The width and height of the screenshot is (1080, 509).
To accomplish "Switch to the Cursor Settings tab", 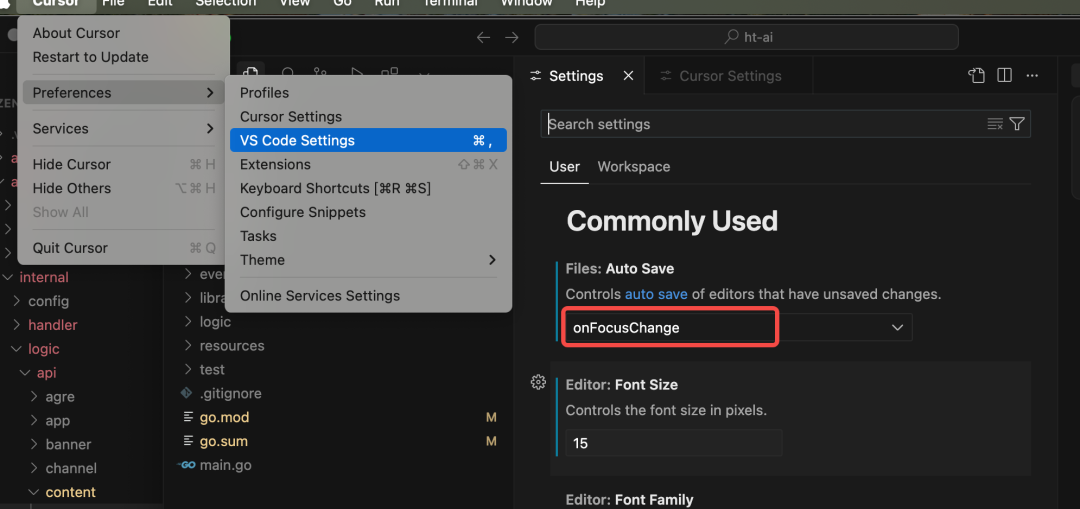I will [729, 76].
